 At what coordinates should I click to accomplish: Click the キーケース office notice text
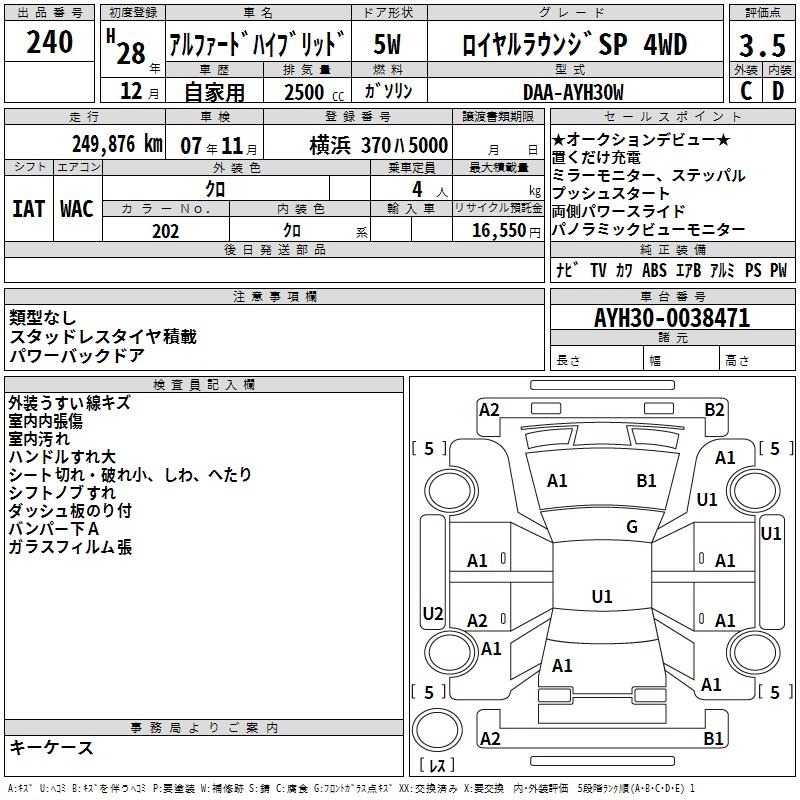click(52, 747)
